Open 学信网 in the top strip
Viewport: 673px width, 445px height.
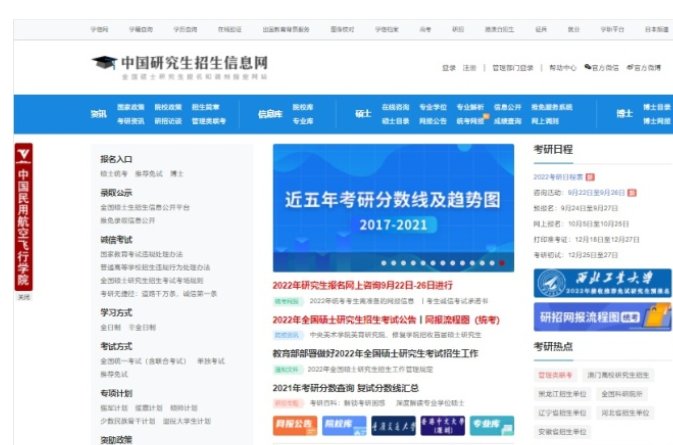pyautogui.click(x=99, y=29)
